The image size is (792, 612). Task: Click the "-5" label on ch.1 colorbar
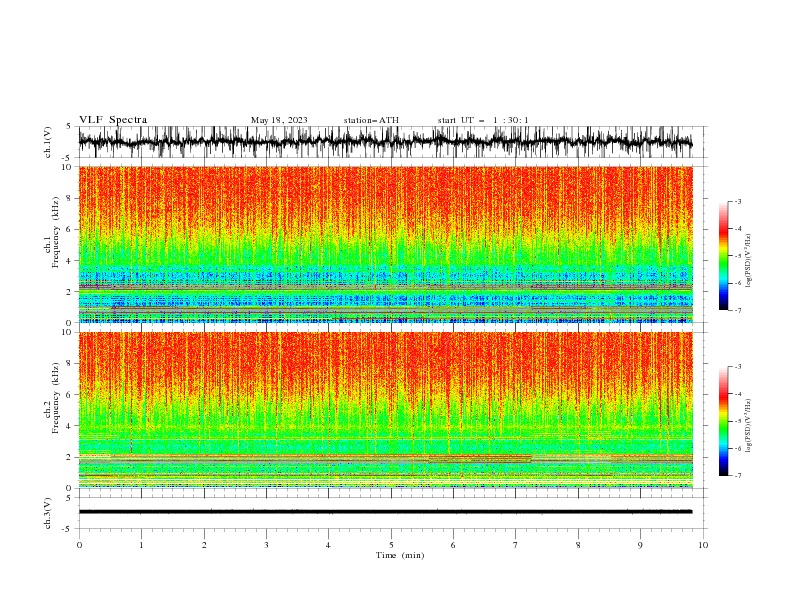click(x=738, y=256)
